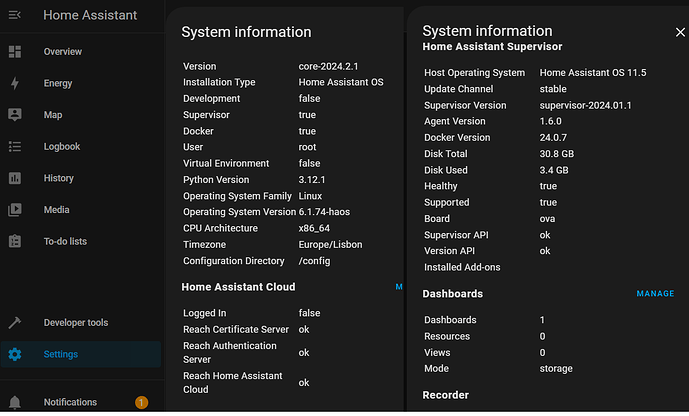Viewport: 689px width, 416px height.
Task: Click the Developer tools hammer icon
Action: (x=15, y=322)
